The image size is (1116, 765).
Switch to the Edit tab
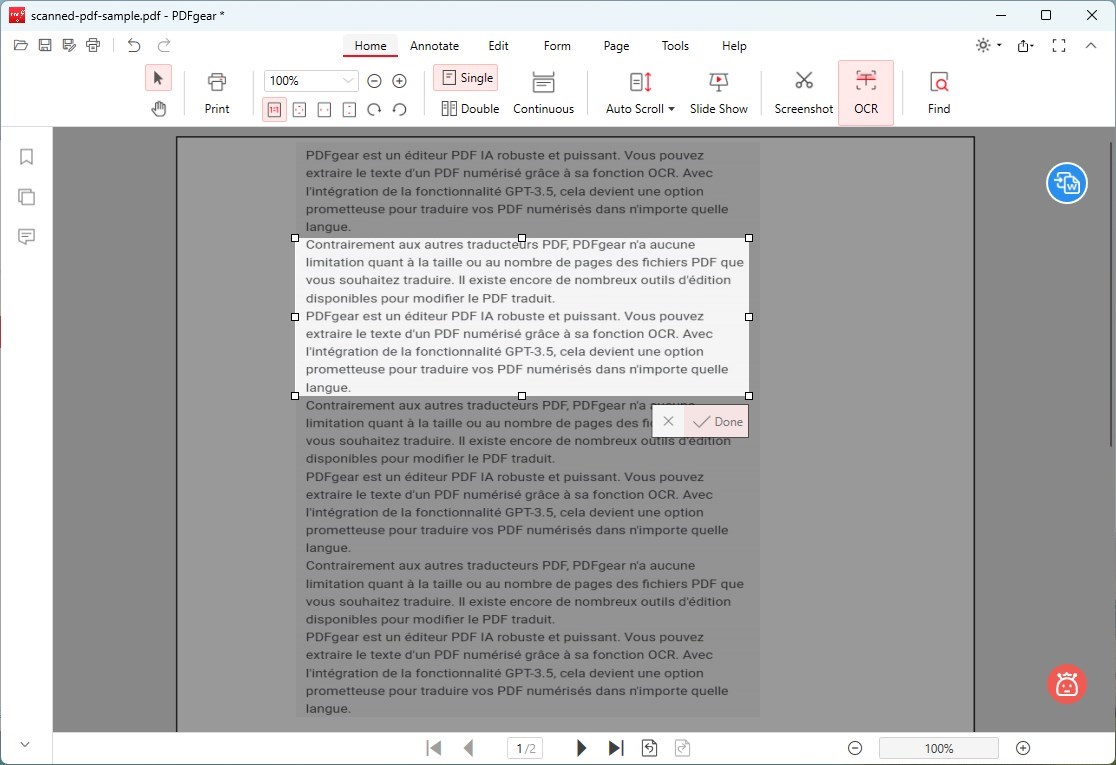[498, 46]
